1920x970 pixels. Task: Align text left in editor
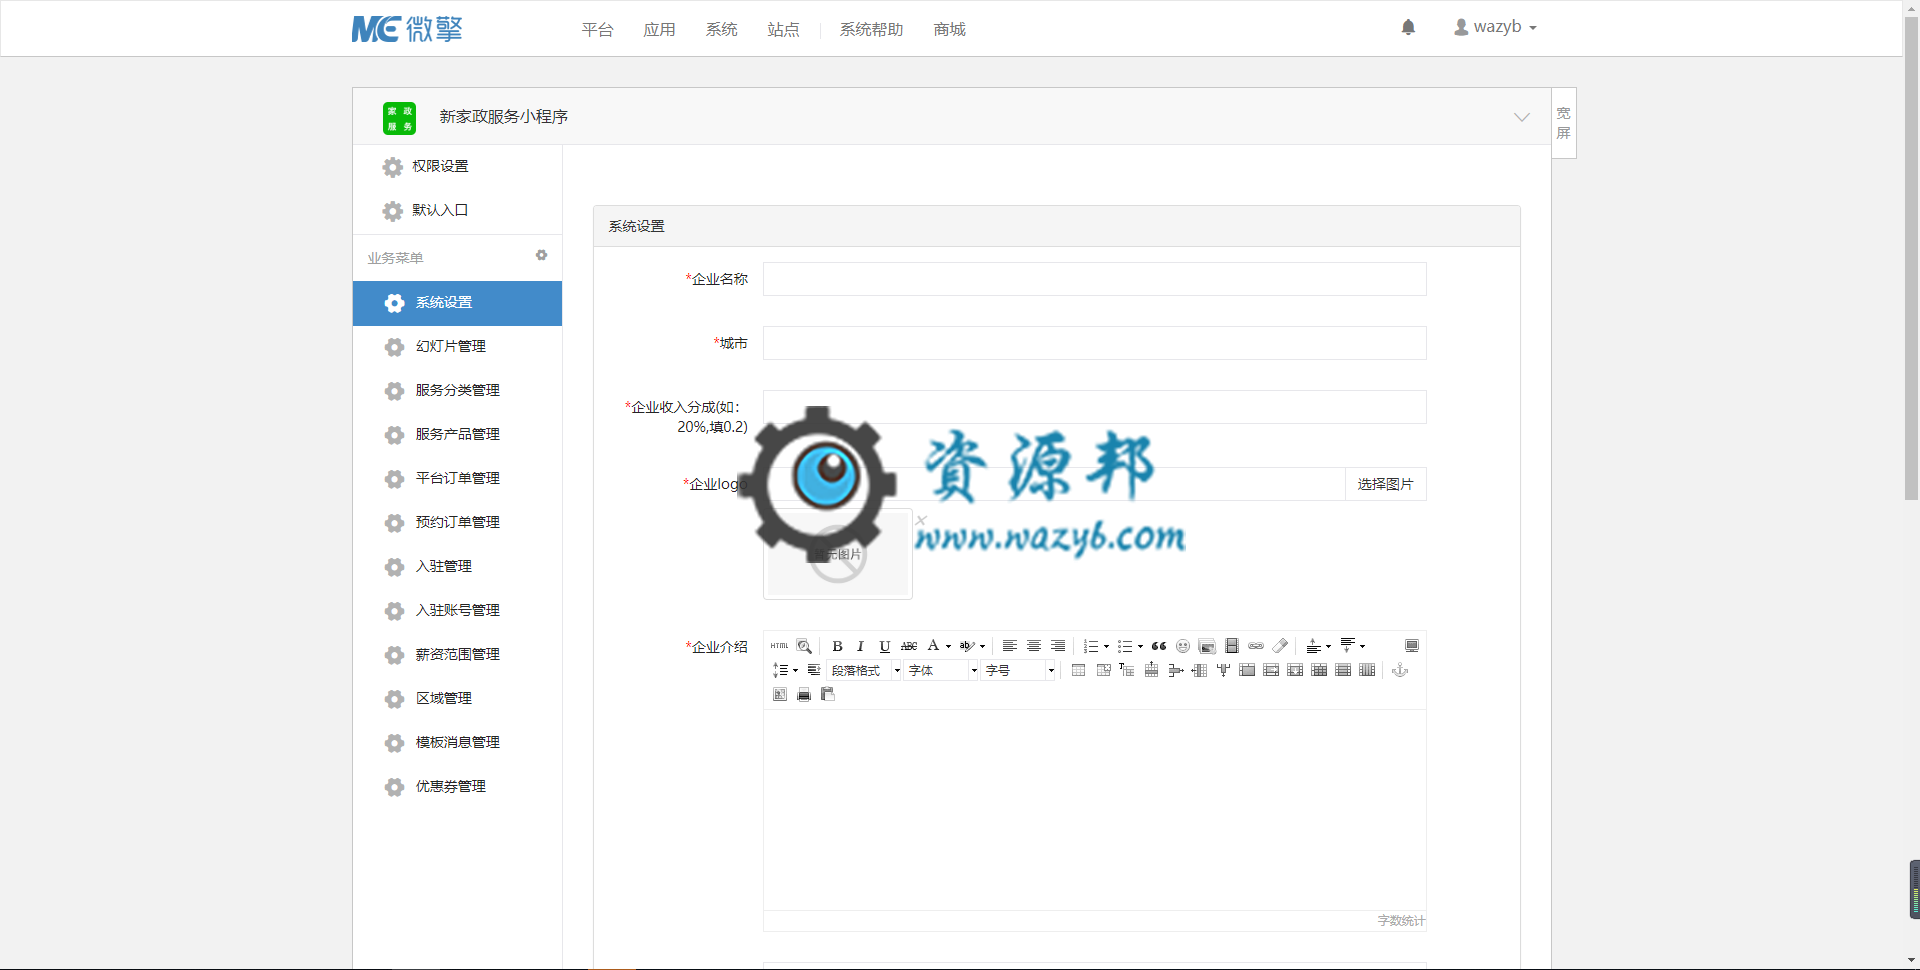pos(1010,646)
